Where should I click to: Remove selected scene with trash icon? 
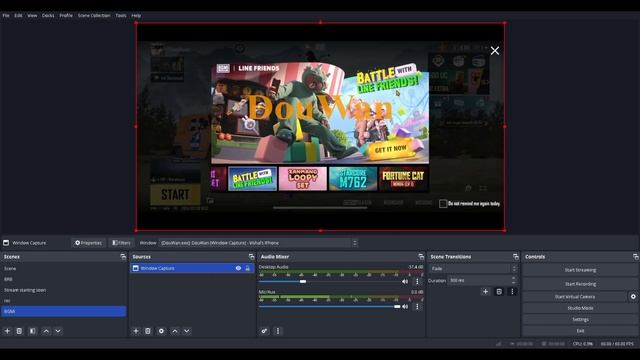[x=19, y=331]
